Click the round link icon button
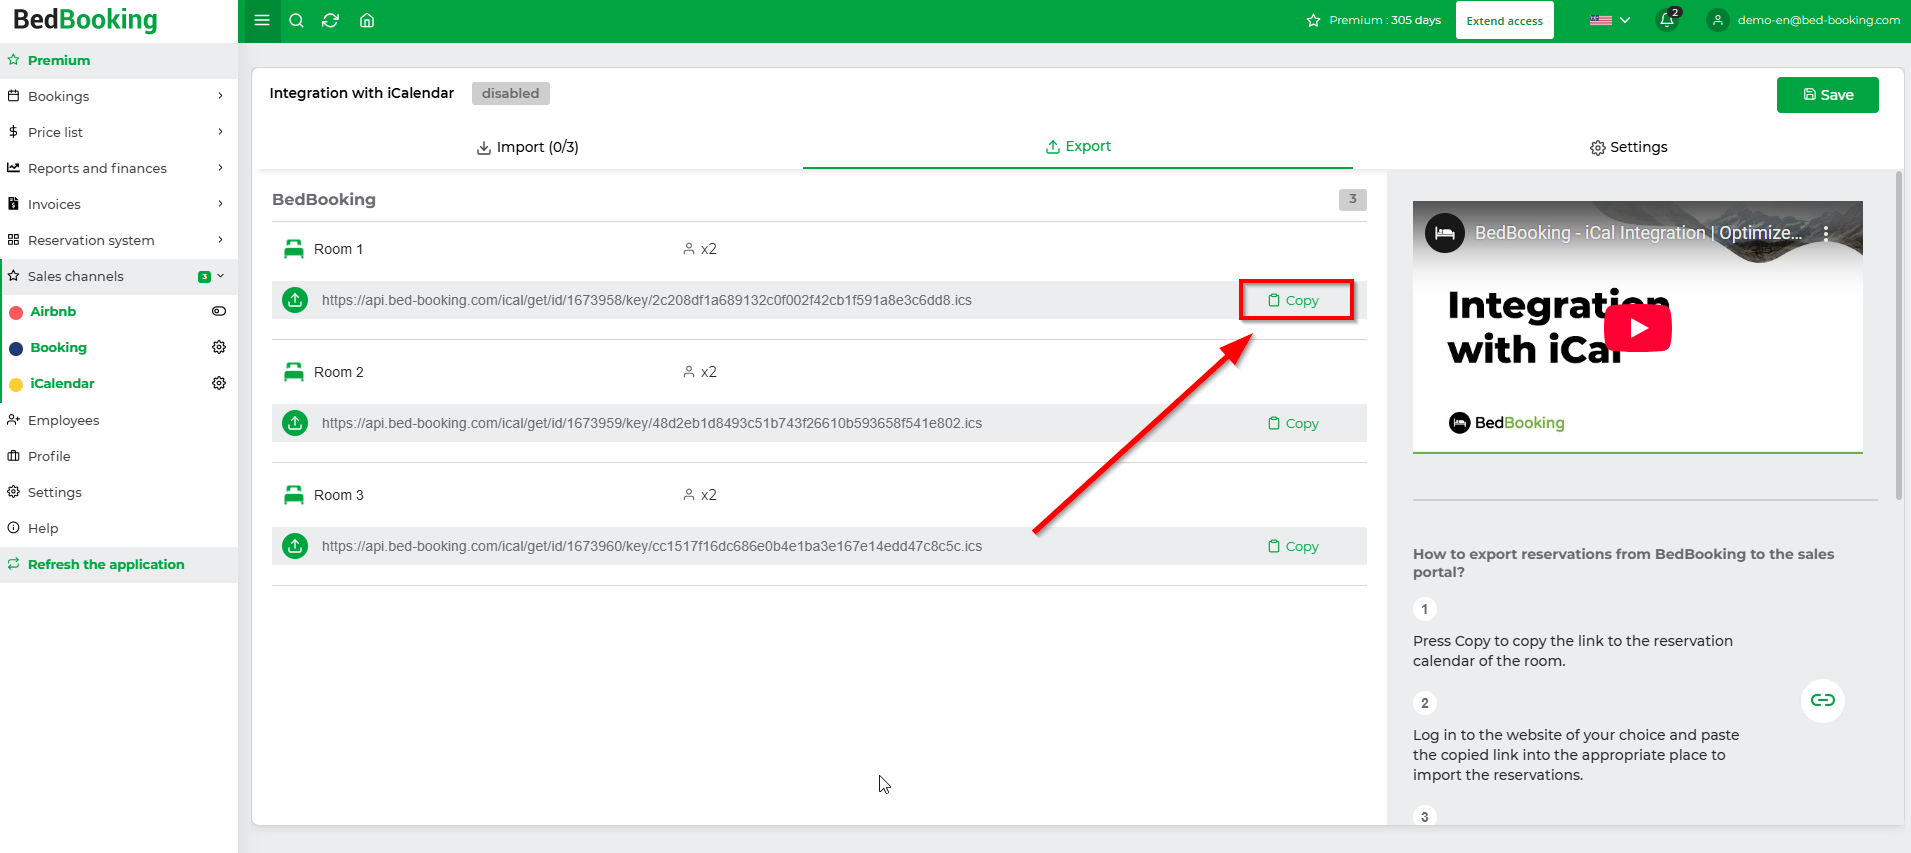Screen dimensions: 1911x853 tap(1822, 700)
